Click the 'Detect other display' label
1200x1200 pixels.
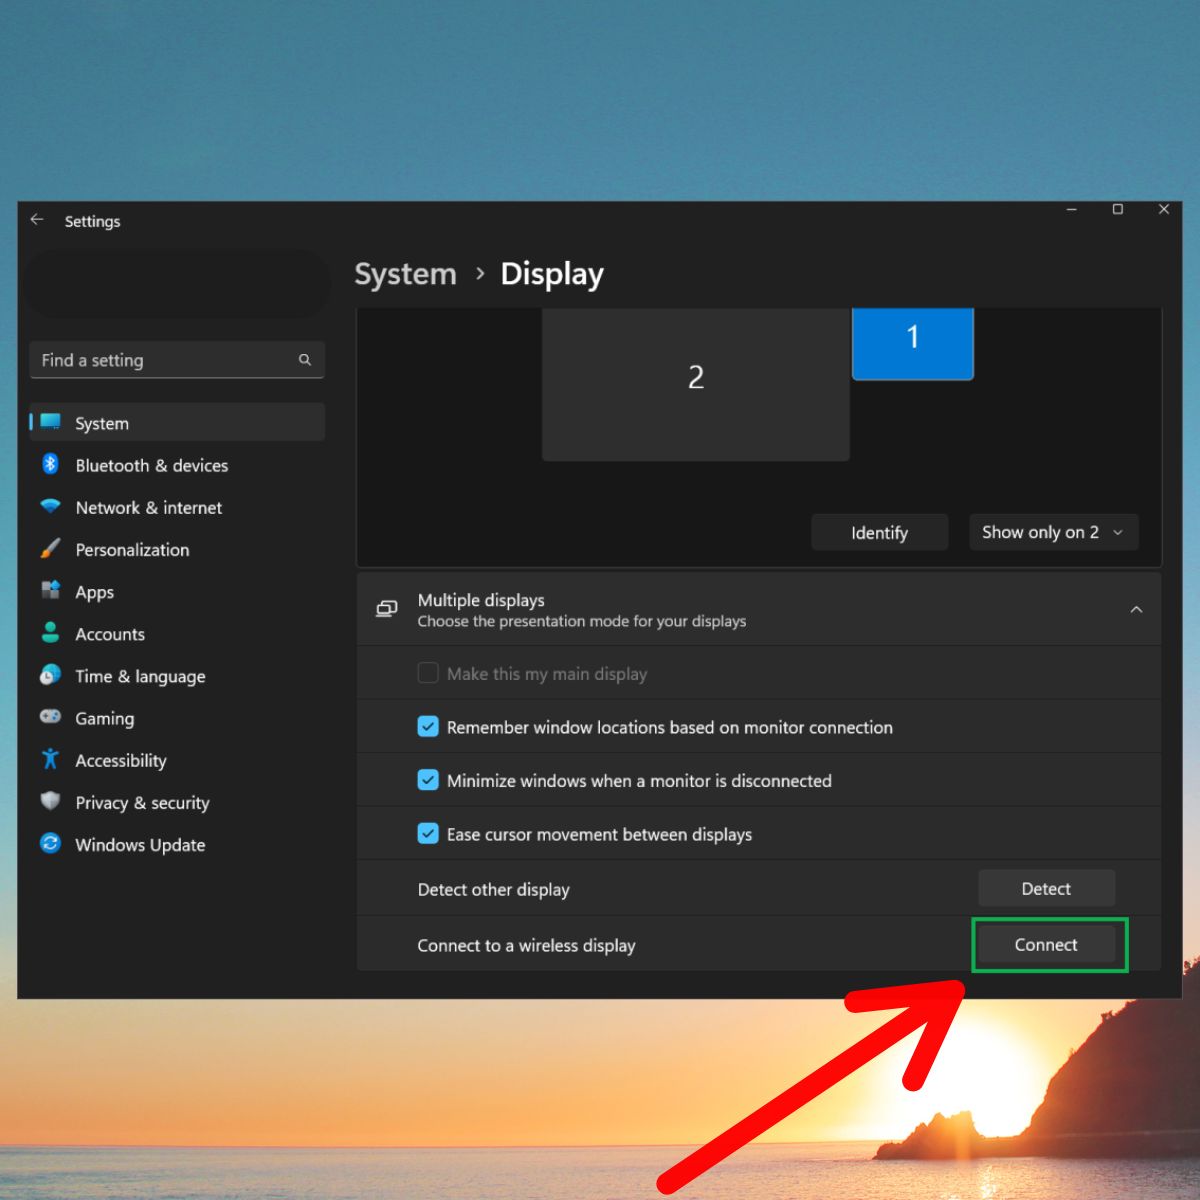coord(494,889)
